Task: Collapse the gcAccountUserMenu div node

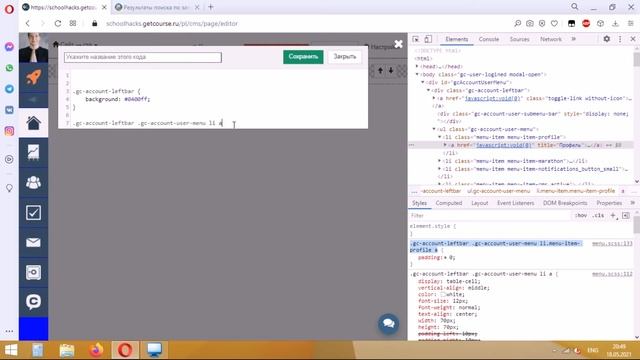Action: coord(423,82)
